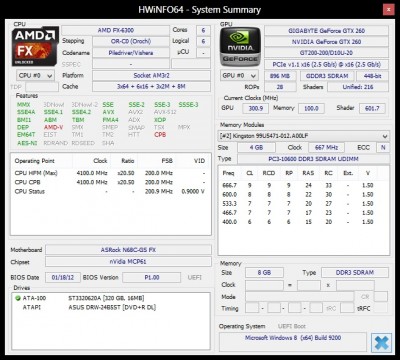Click the DDR3 SDRAM memory type field
The width and height of the screenshot is (400, 360).
click(x=355, y=273)
